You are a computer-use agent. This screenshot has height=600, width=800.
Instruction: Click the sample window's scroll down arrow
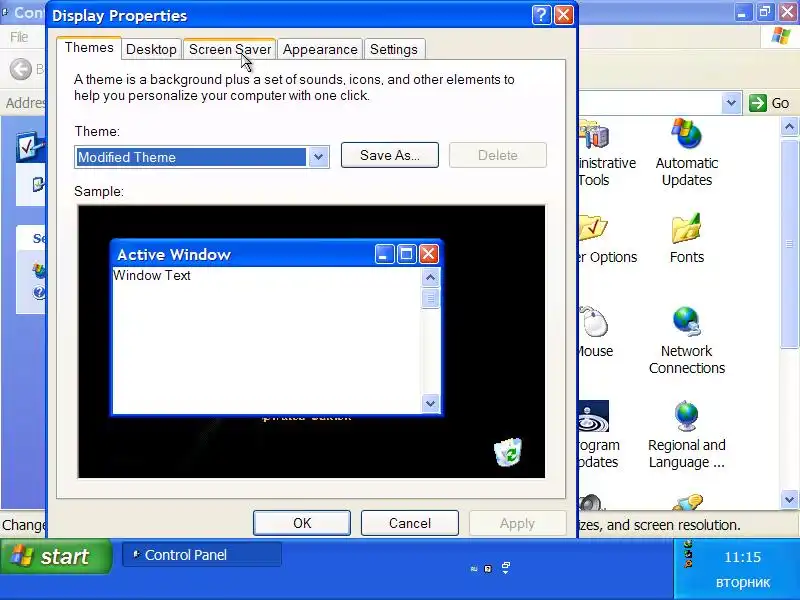tap(430, 404)
